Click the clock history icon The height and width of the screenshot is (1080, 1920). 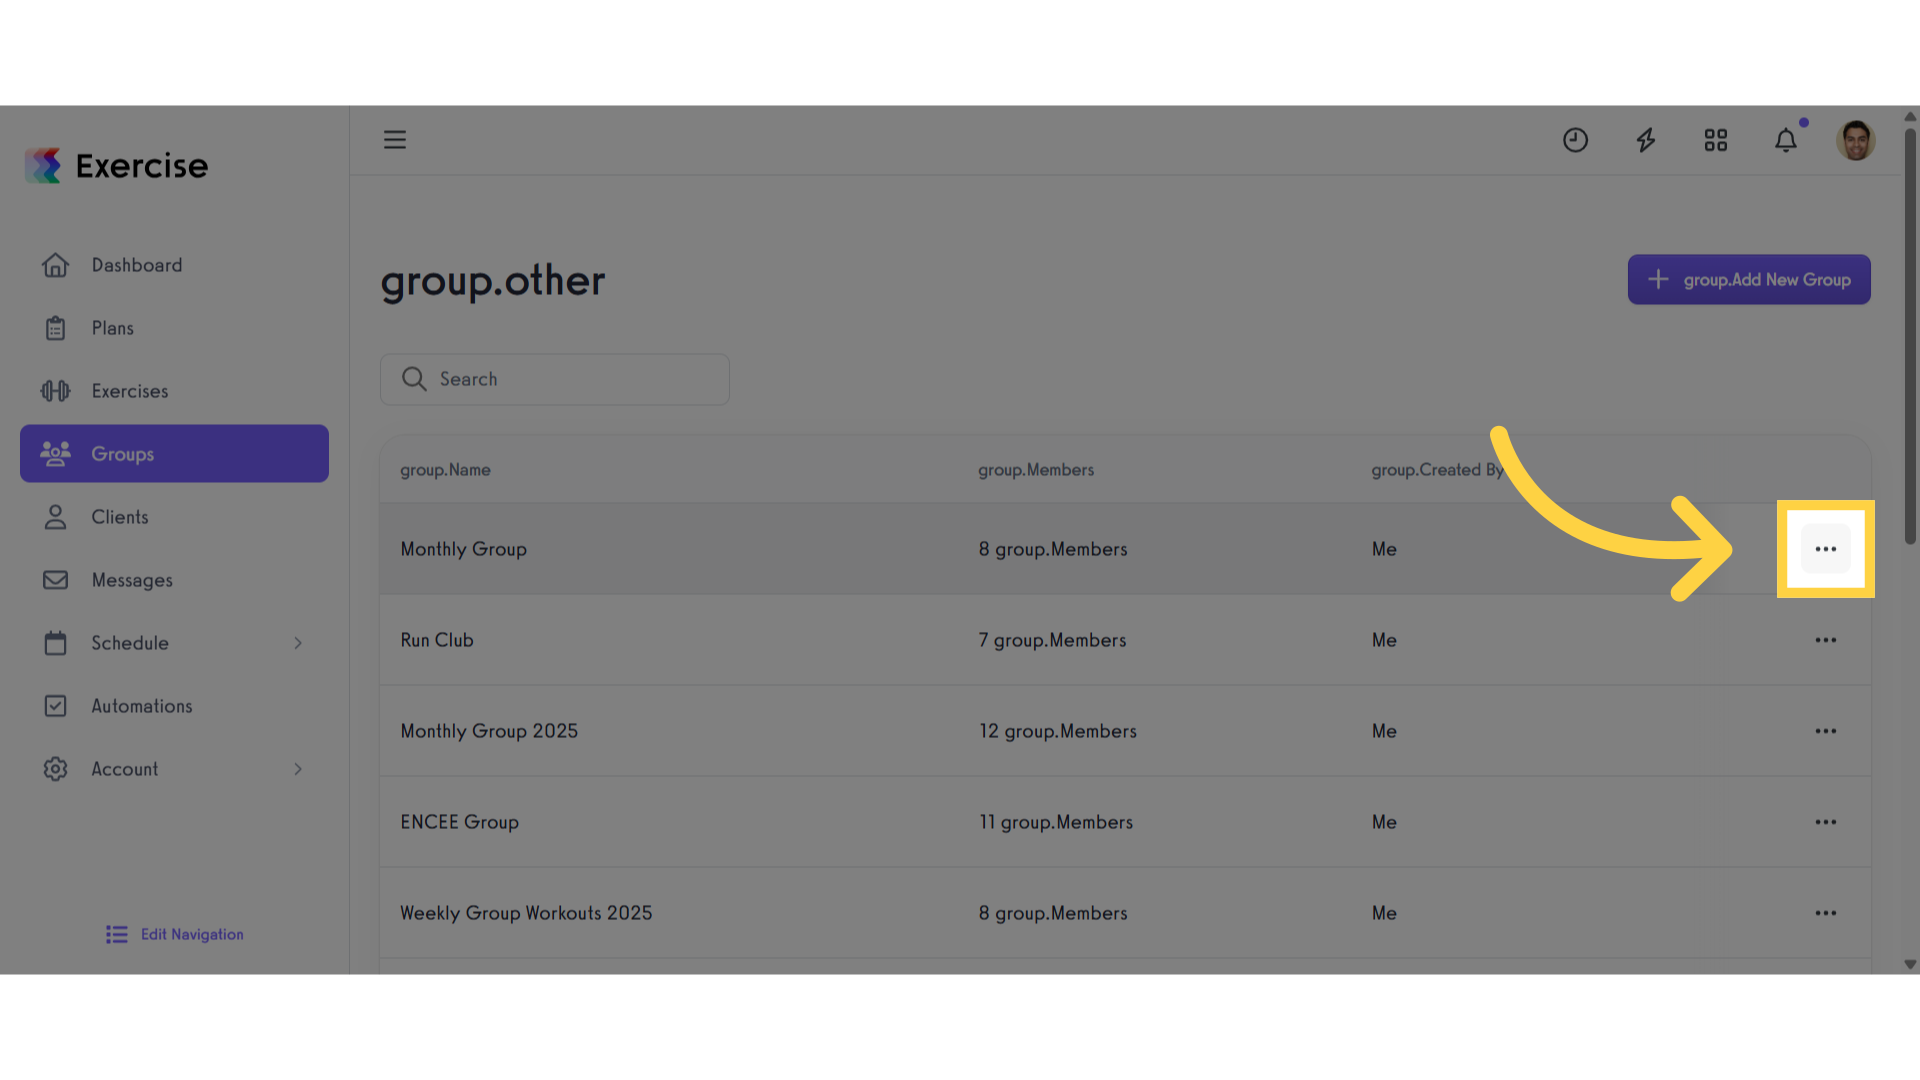point(1575,140)
